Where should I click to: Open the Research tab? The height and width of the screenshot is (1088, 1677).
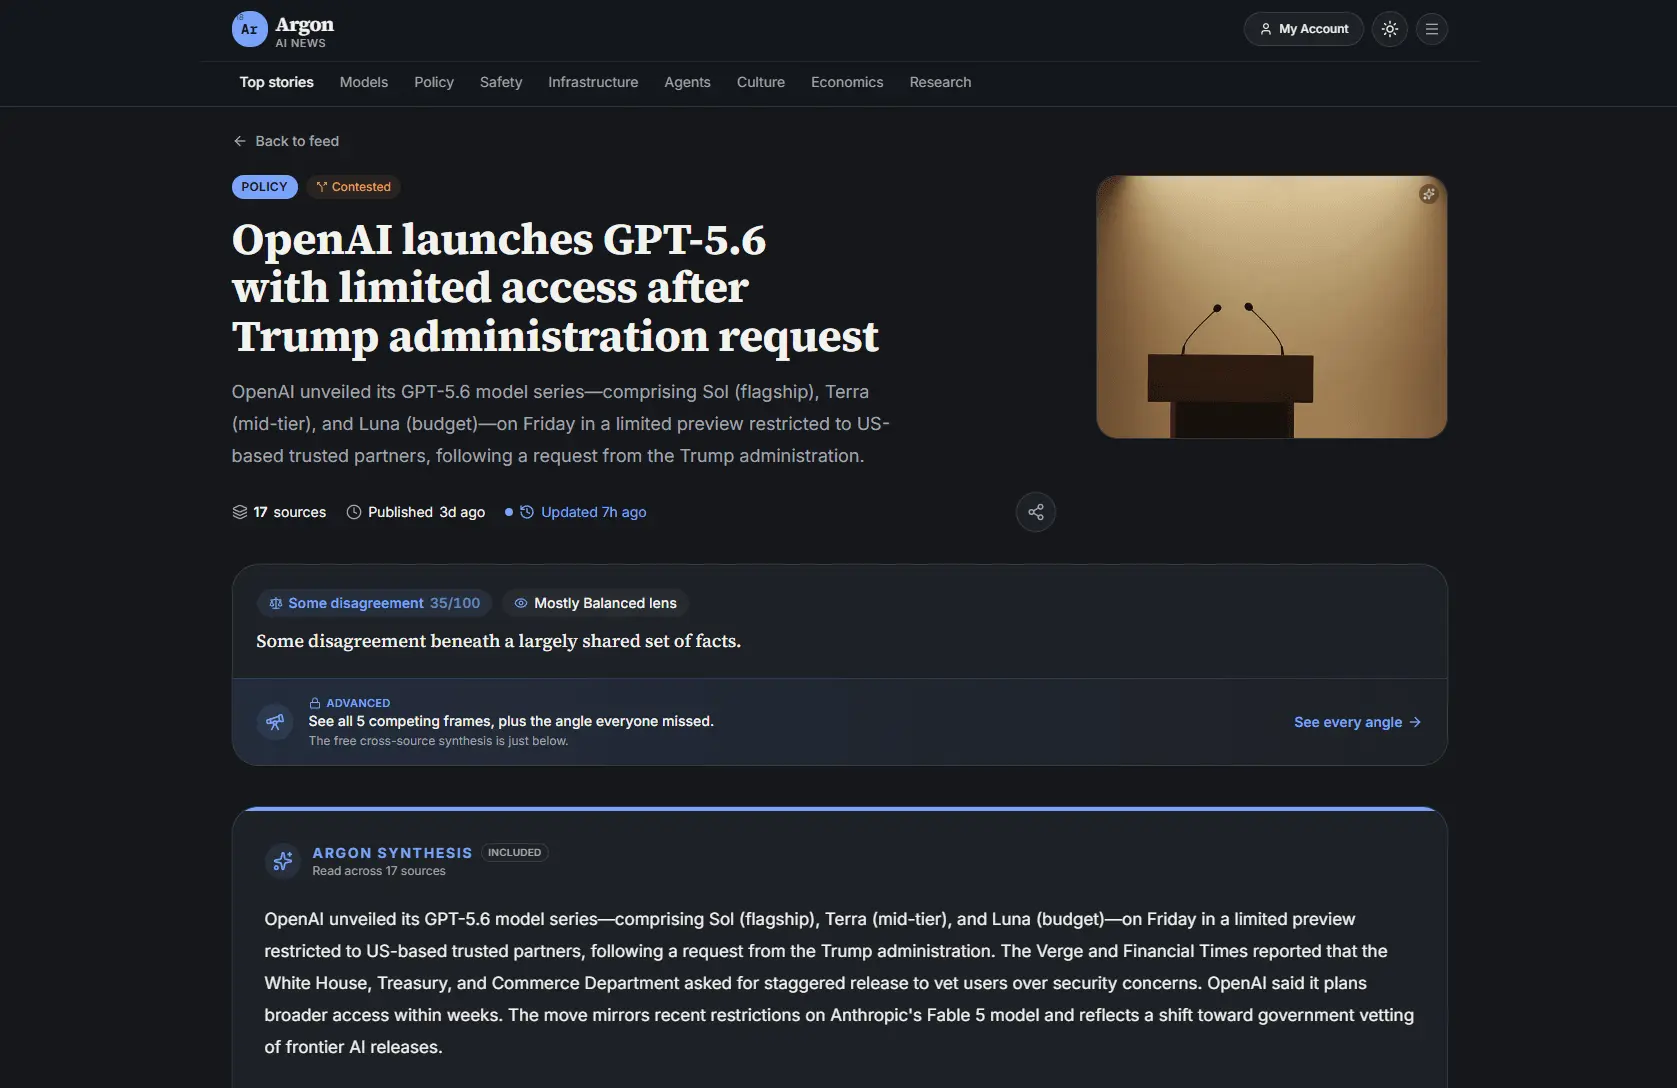tap(940, 82)
